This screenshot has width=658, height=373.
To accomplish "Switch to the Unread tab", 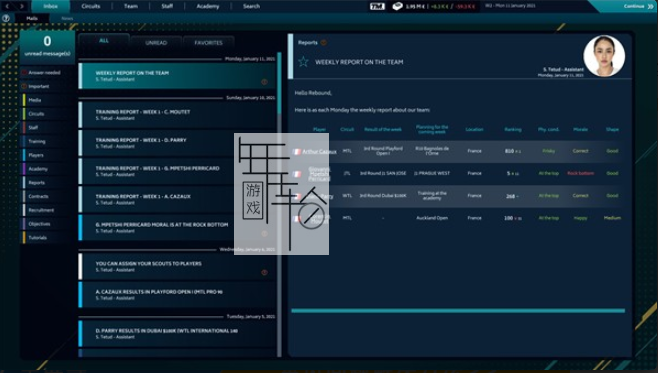I will (x=156, y=43).
